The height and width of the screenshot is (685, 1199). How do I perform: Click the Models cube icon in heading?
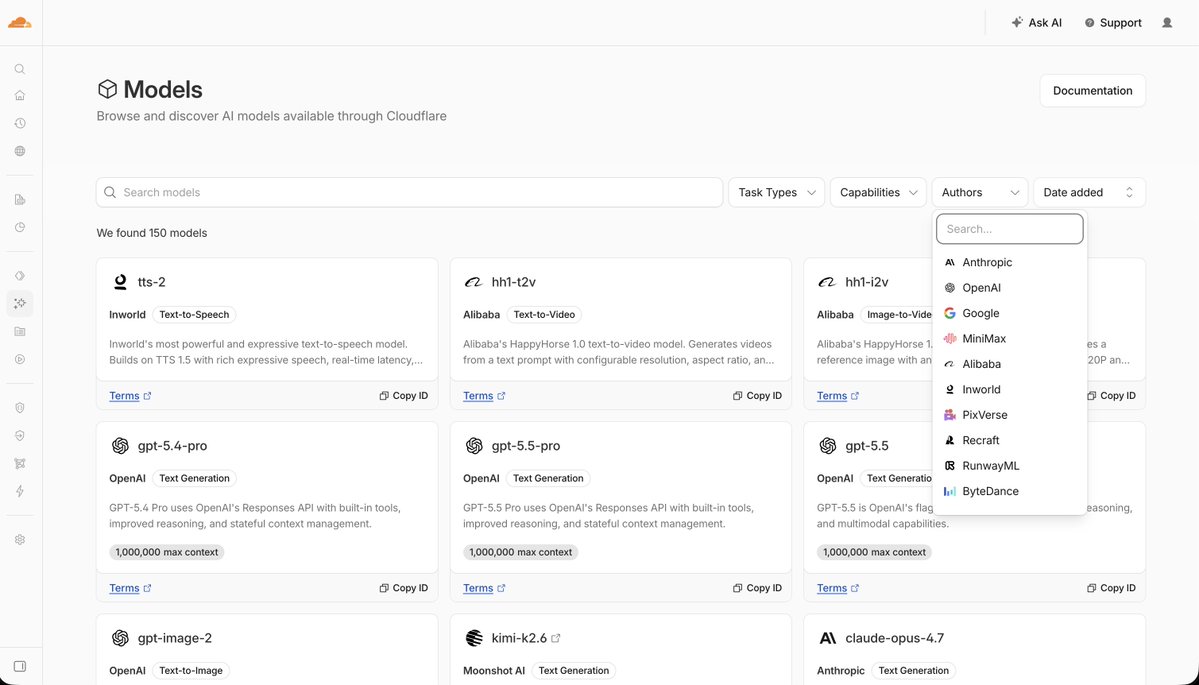107,89
